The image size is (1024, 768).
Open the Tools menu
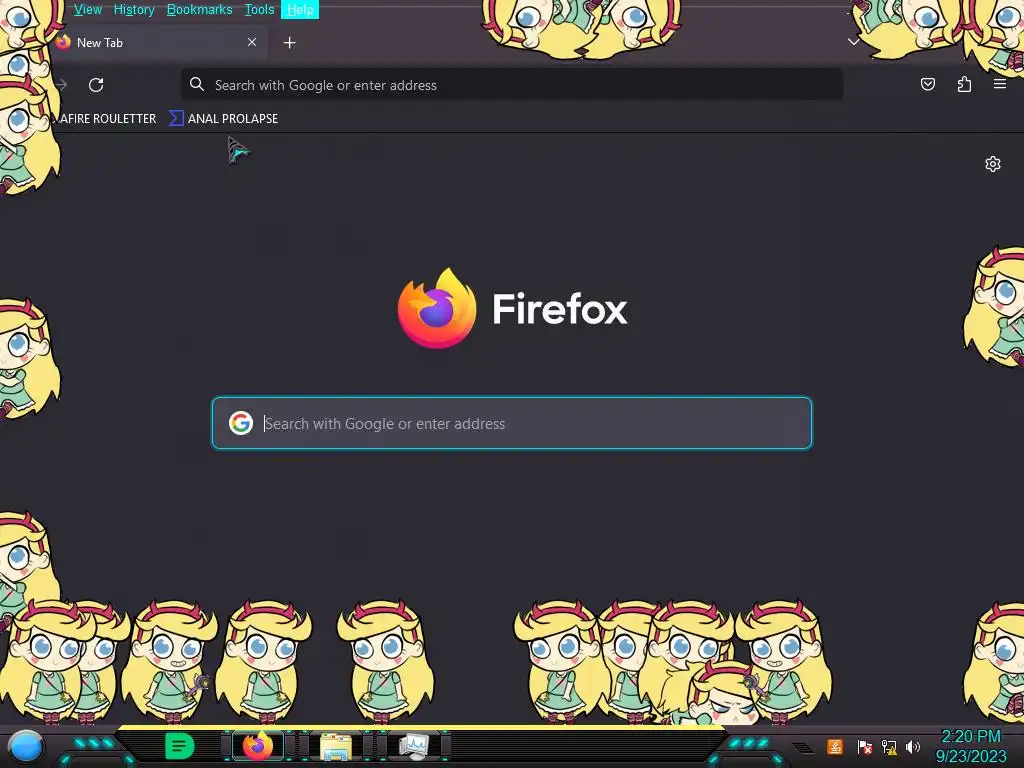click(x=259, y=10)
